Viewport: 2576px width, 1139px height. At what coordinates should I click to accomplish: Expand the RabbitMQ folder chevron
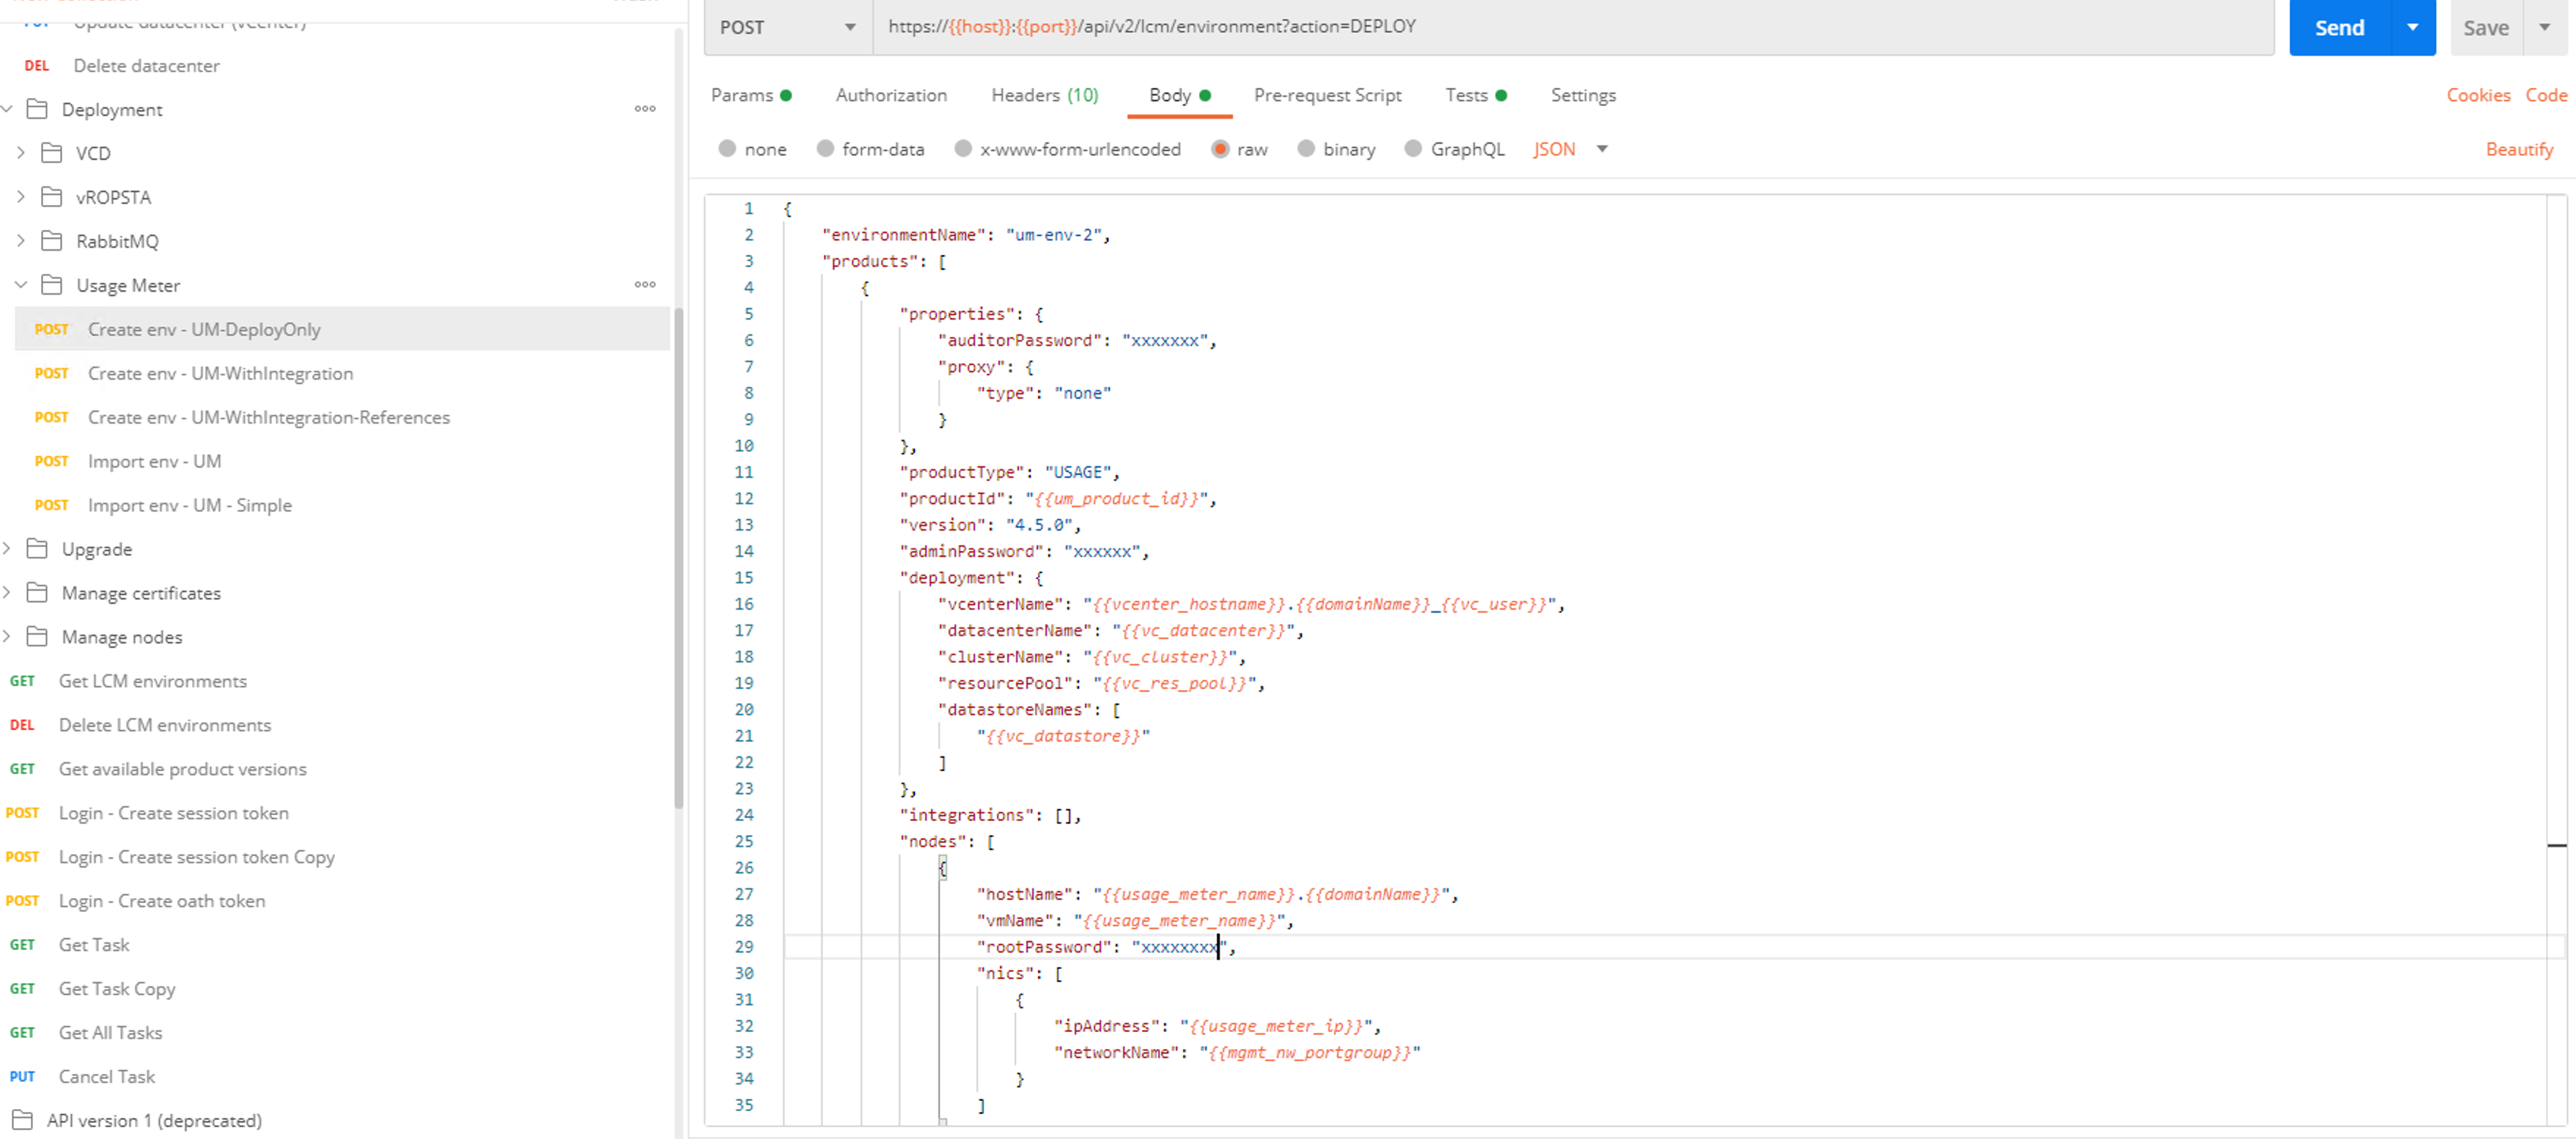[x=21, y=241]
